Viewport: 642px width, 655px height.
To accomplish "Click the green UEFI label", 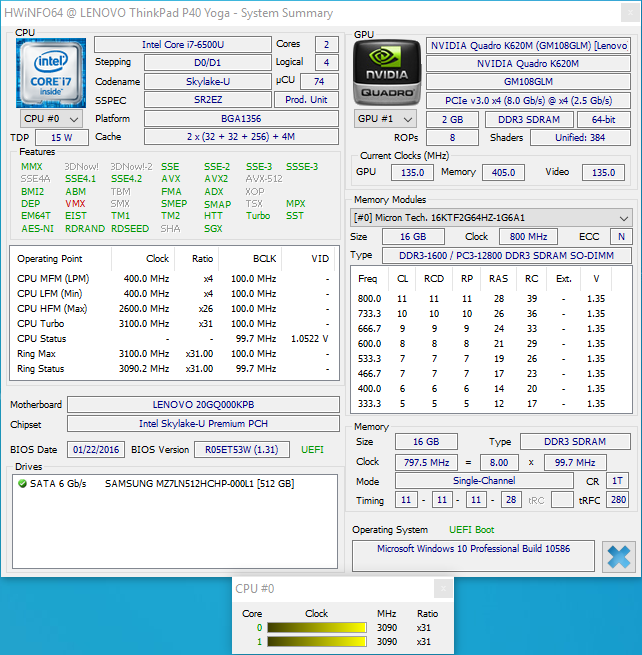I will click(x=312, y=449).
